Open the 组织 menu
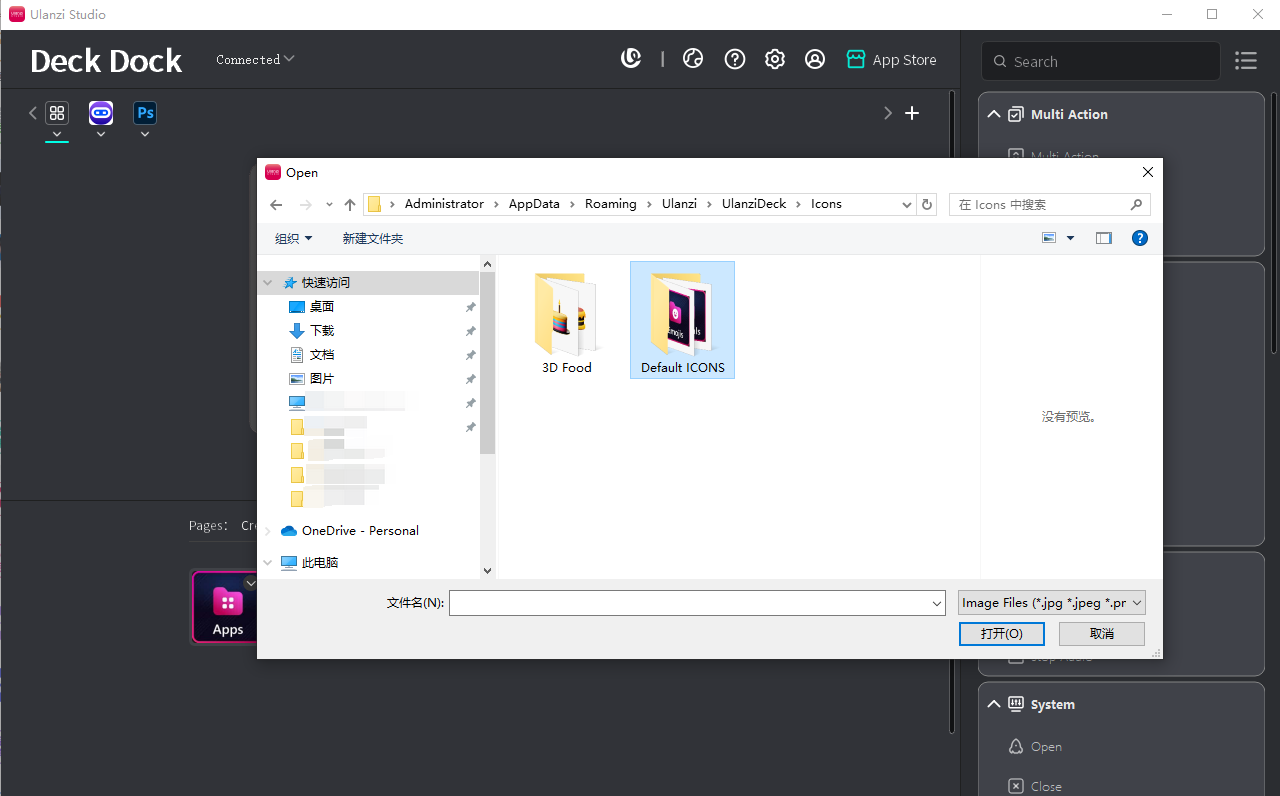The height and width of the screenshot is (796, 1280). (x=293, y=238)
